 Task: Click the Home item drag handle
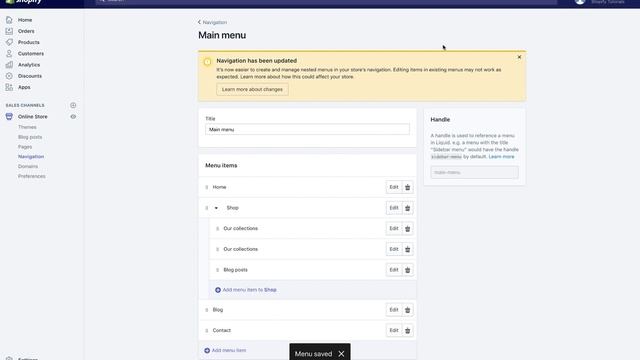coord(207,187)
